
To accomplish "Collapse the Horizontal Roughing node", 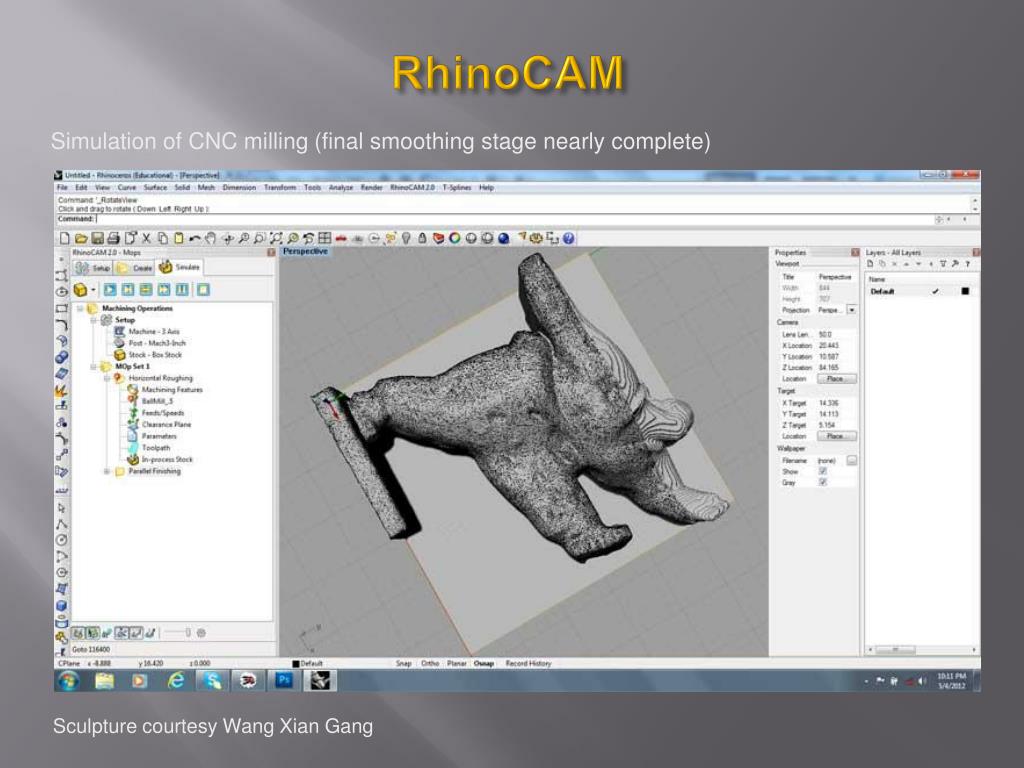I will pos(106,378).
